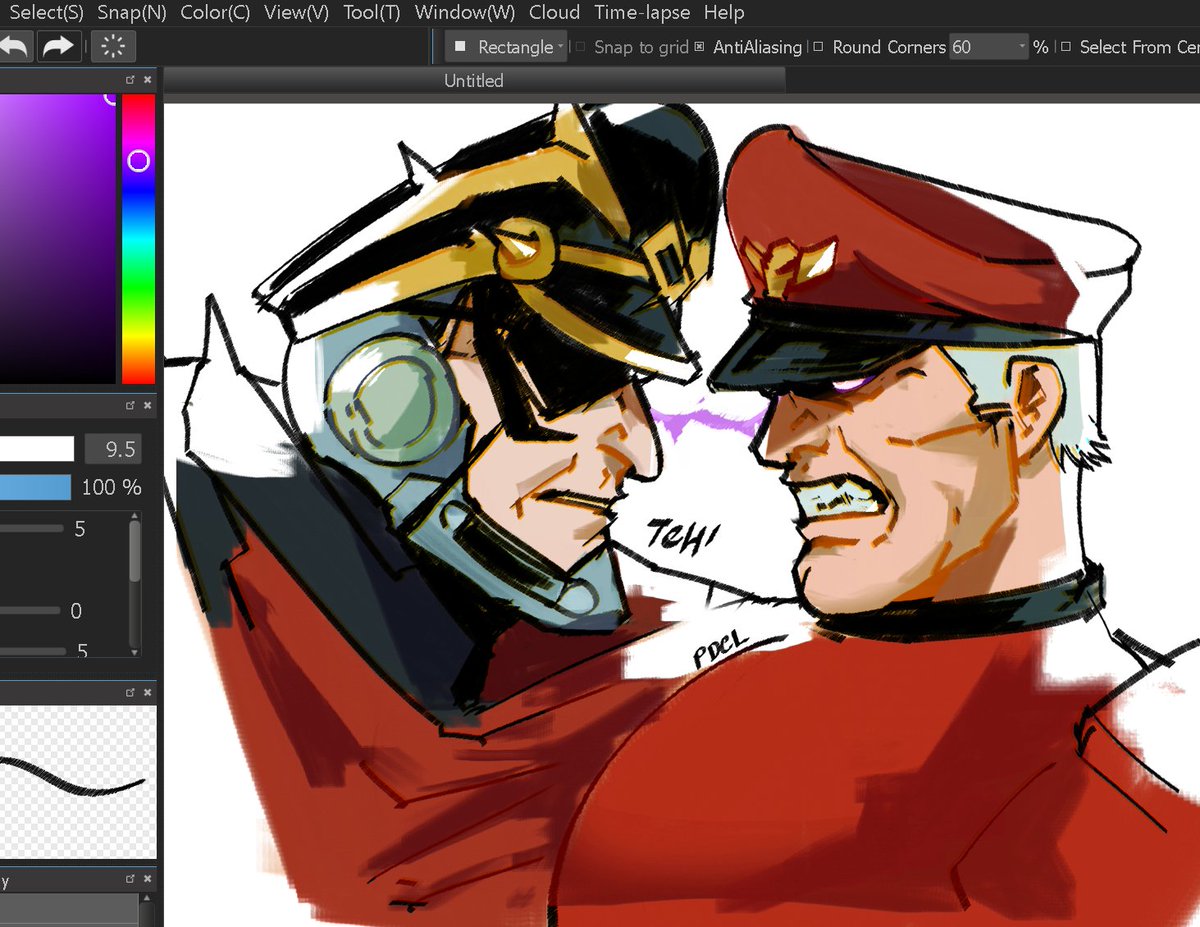This screenshot has width=1200, height=927.
Task: Click the hue slider circle handle
Action: click(139, 160)
